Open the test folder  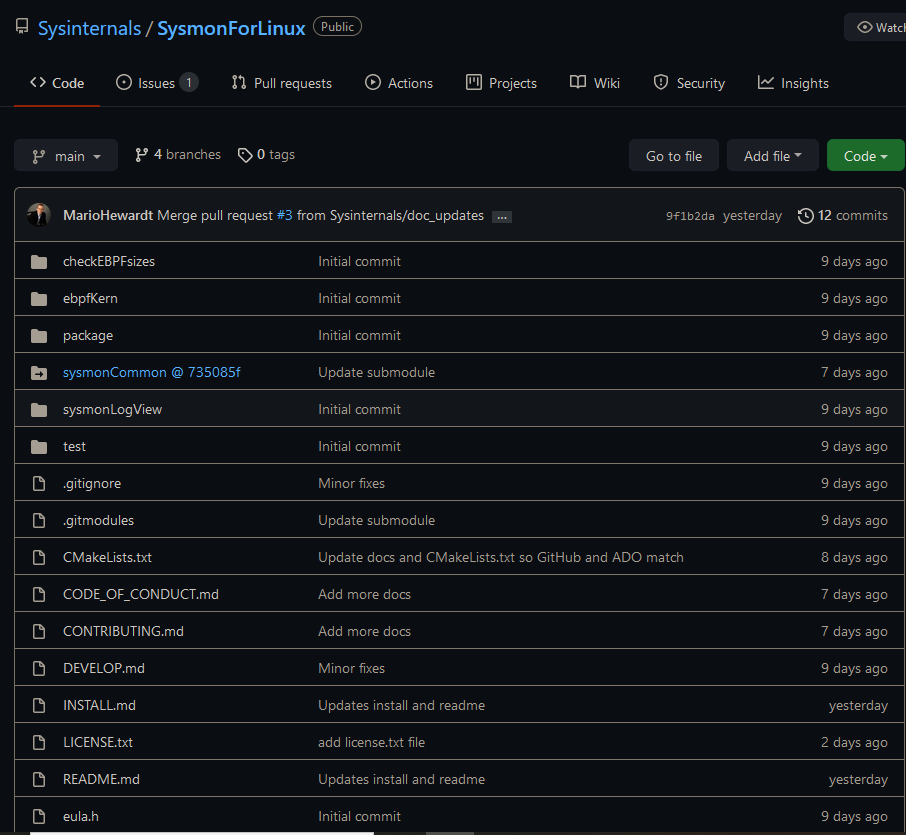74,446
